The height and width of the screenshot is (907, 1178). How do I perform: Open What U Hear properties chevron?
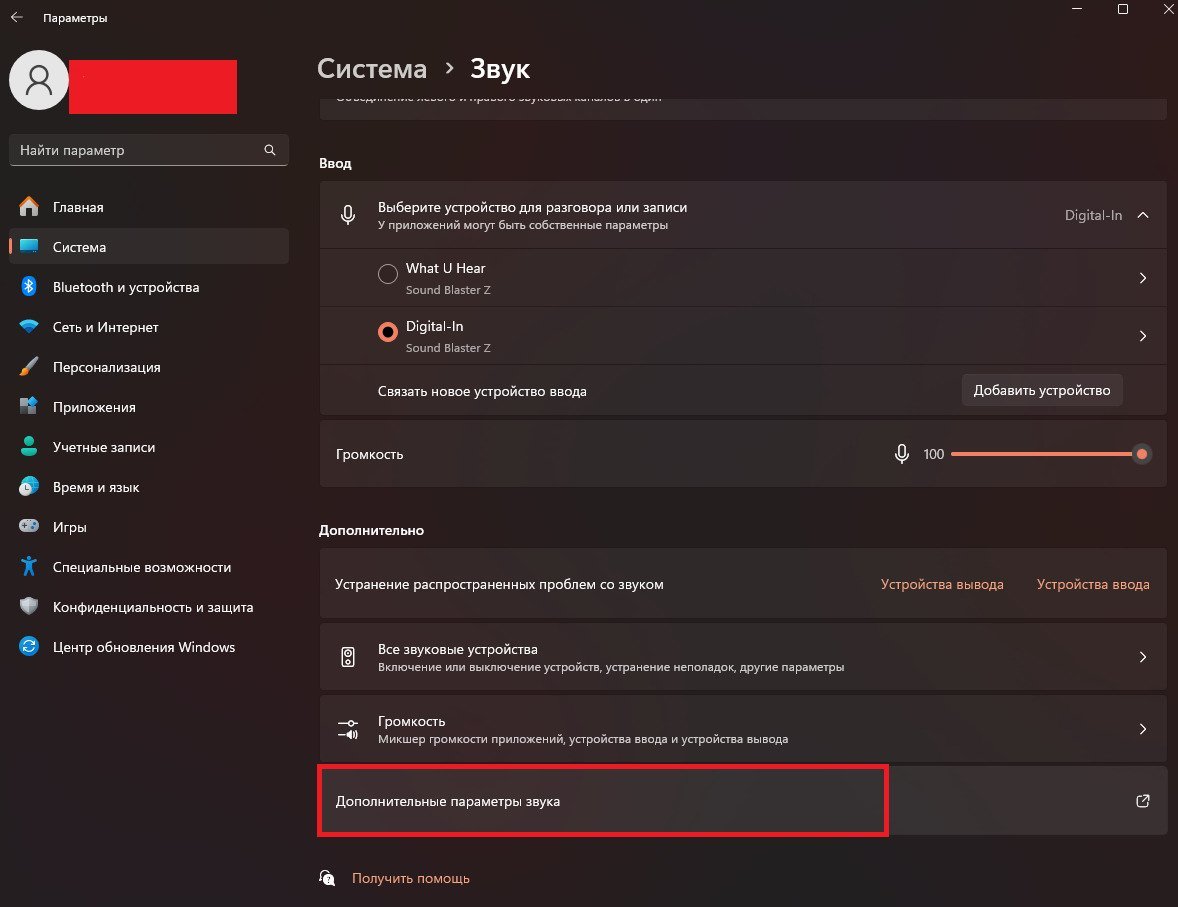tap(1143, 278)
